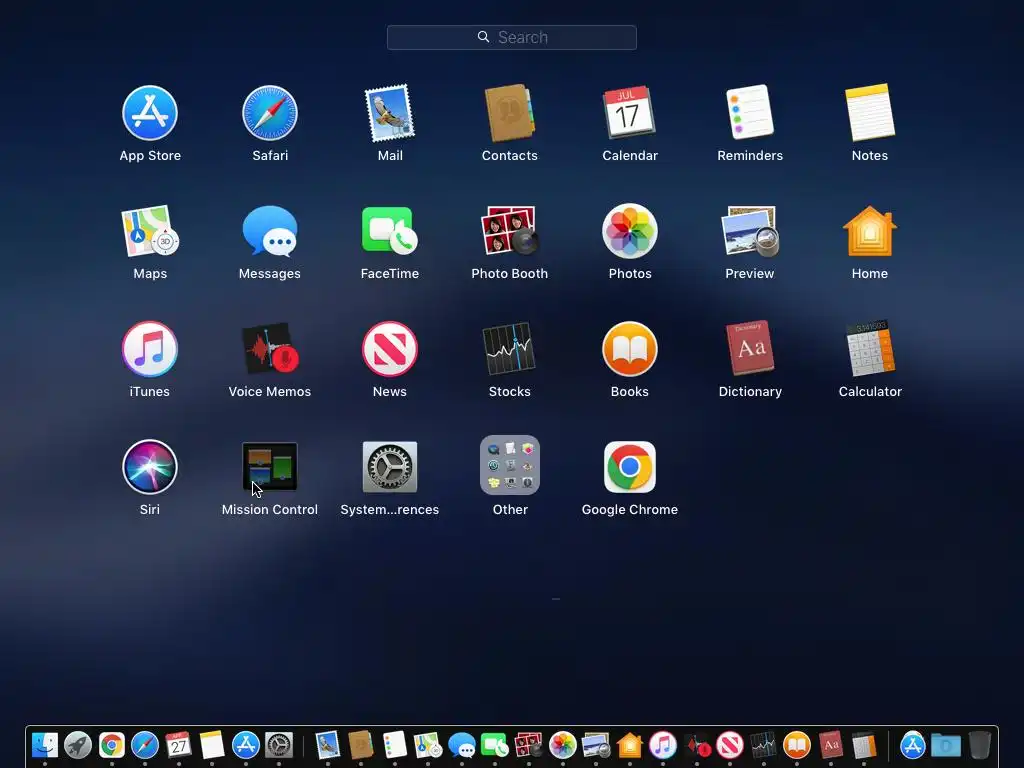Image resolution: width=1024 pixels, height=768 pixels.
Task: Open Dictionary from Launchpad grid
Action: pyautogui.click(x=750, y=348)
